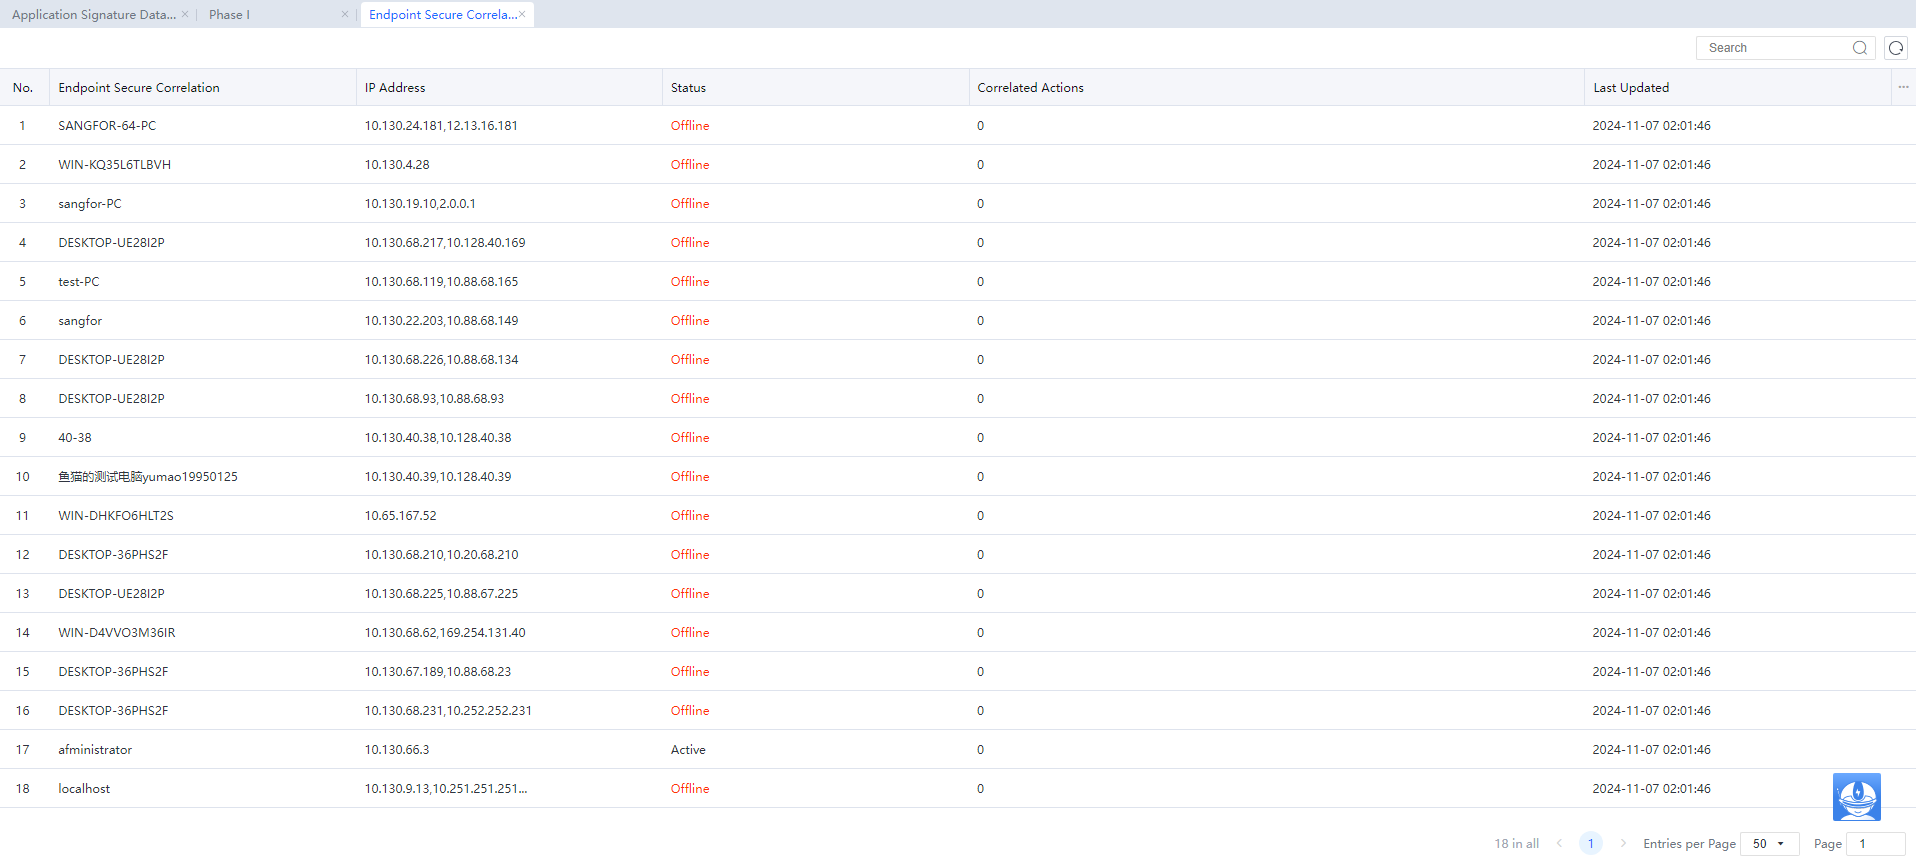Viewport: 1916px width, 860px height.
Task: Click the Status column header
Action: coord(688,88)
